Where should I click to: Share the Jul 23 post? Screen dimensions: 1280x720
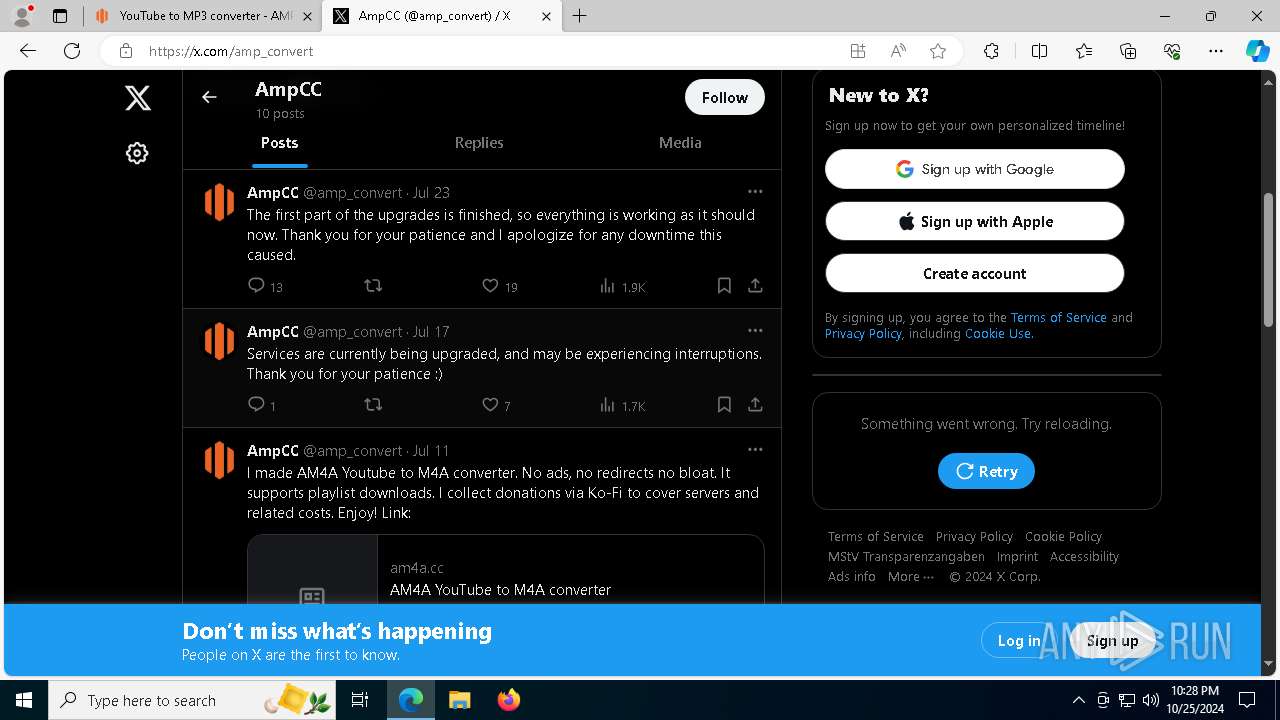(x=755, y=286)
